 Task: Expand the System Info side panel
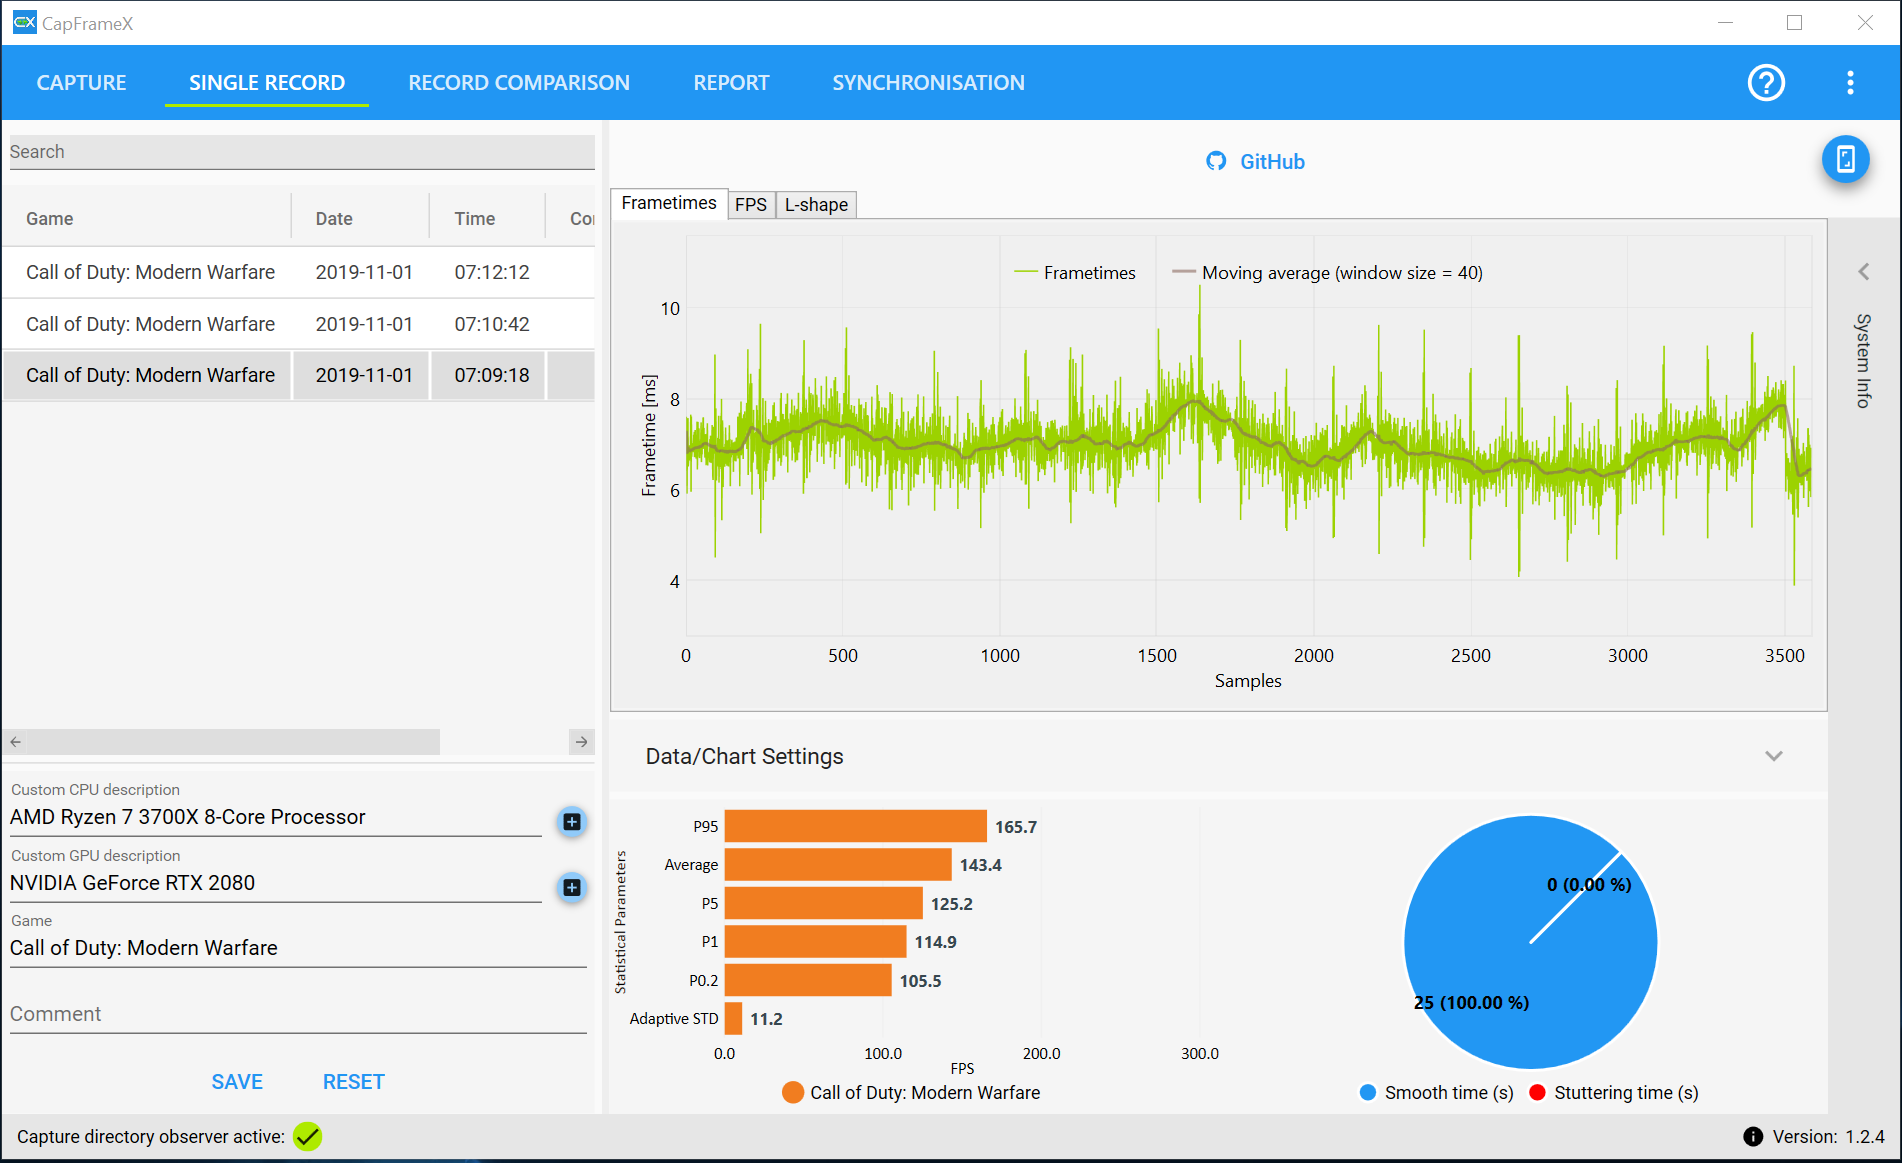click(1864, 272)
